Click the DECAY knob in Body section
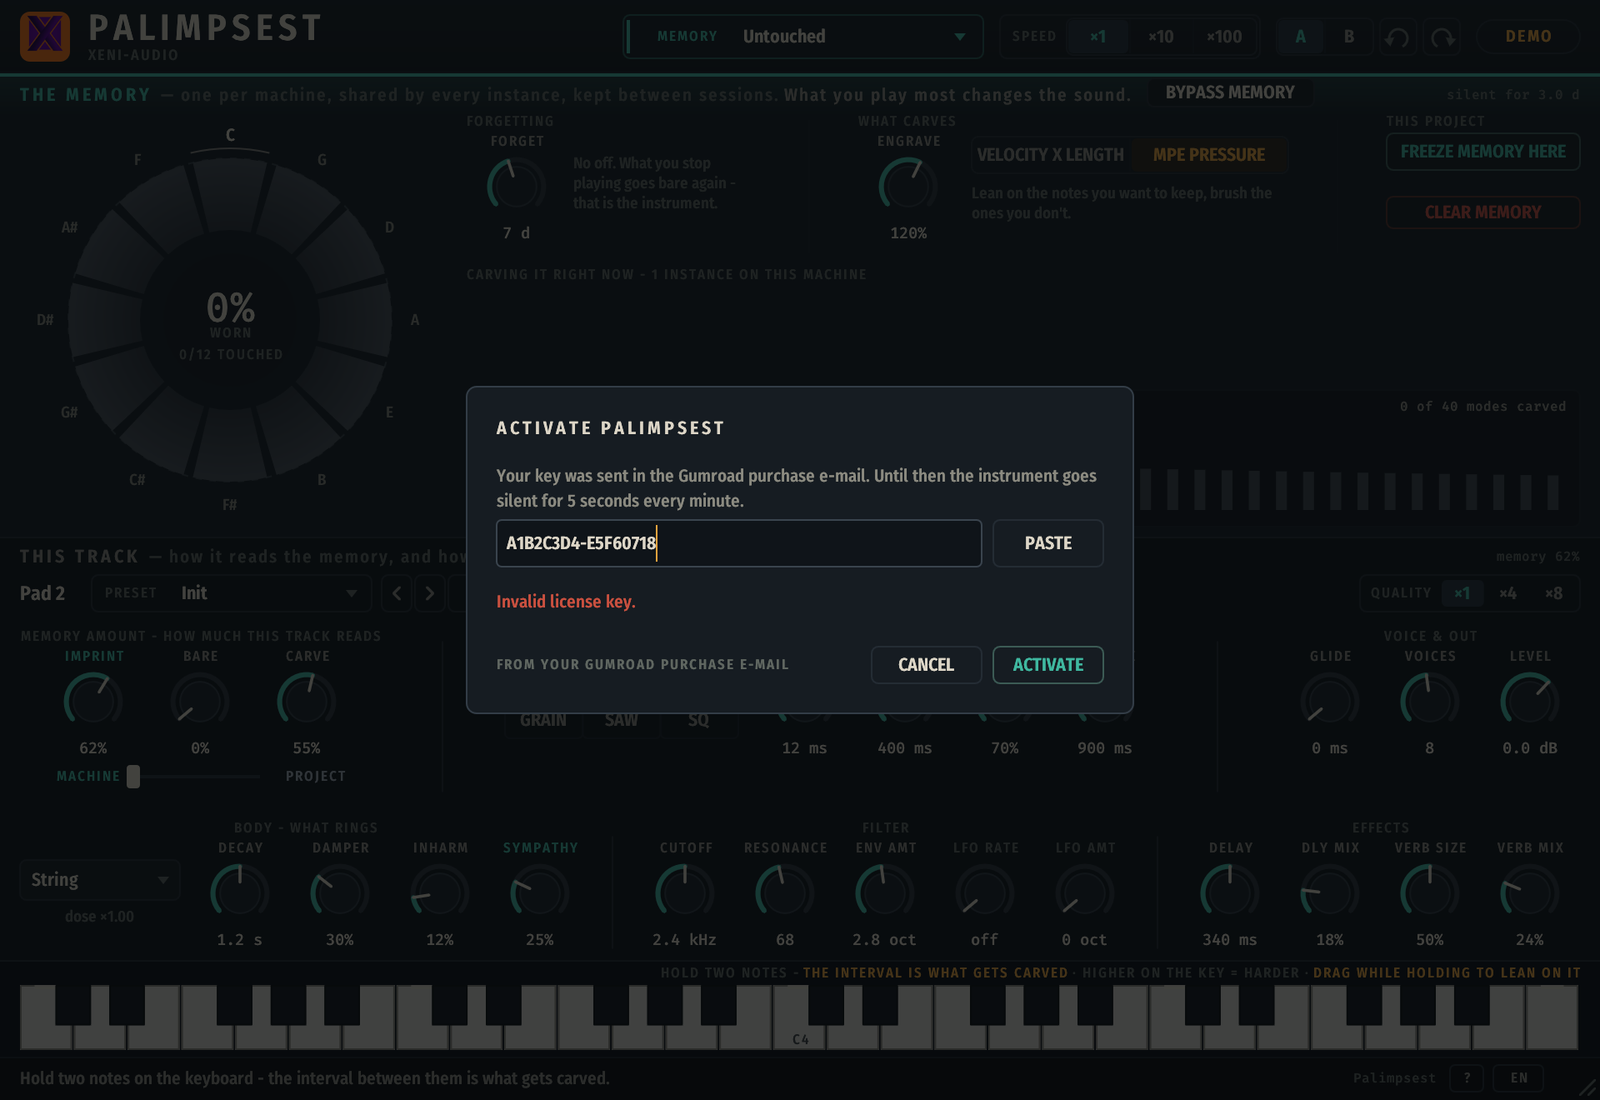Viewport: 1600px width, 1100px height. click(x=240, y=892)
